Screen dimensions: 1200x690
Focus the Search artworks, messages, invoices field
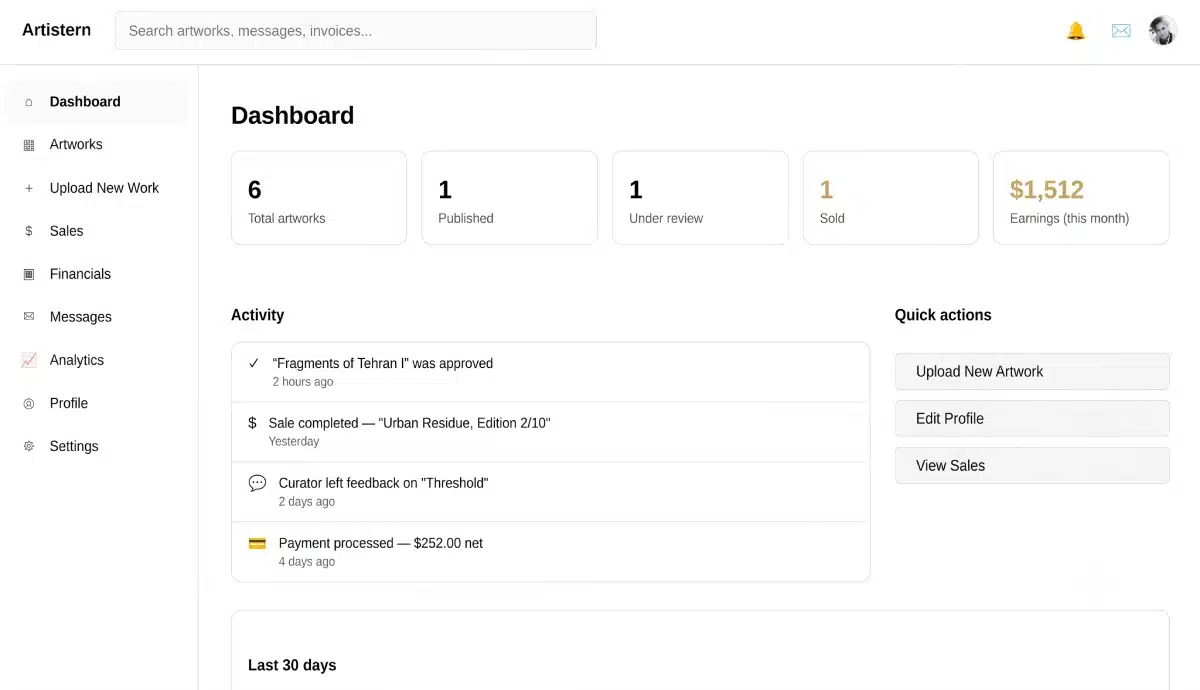(356, 31)
